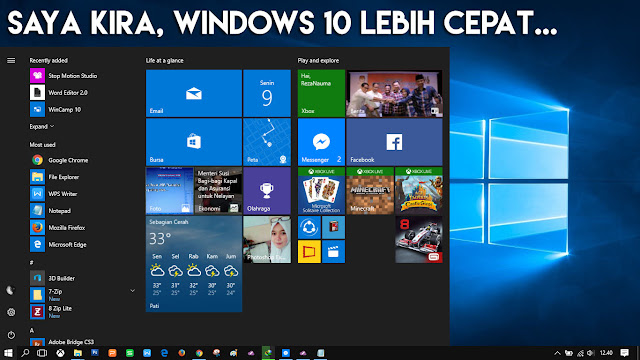This screenshot has height=360, width=640.
Task: Open Task View on the taskbar
Action: tap(42, 353)
